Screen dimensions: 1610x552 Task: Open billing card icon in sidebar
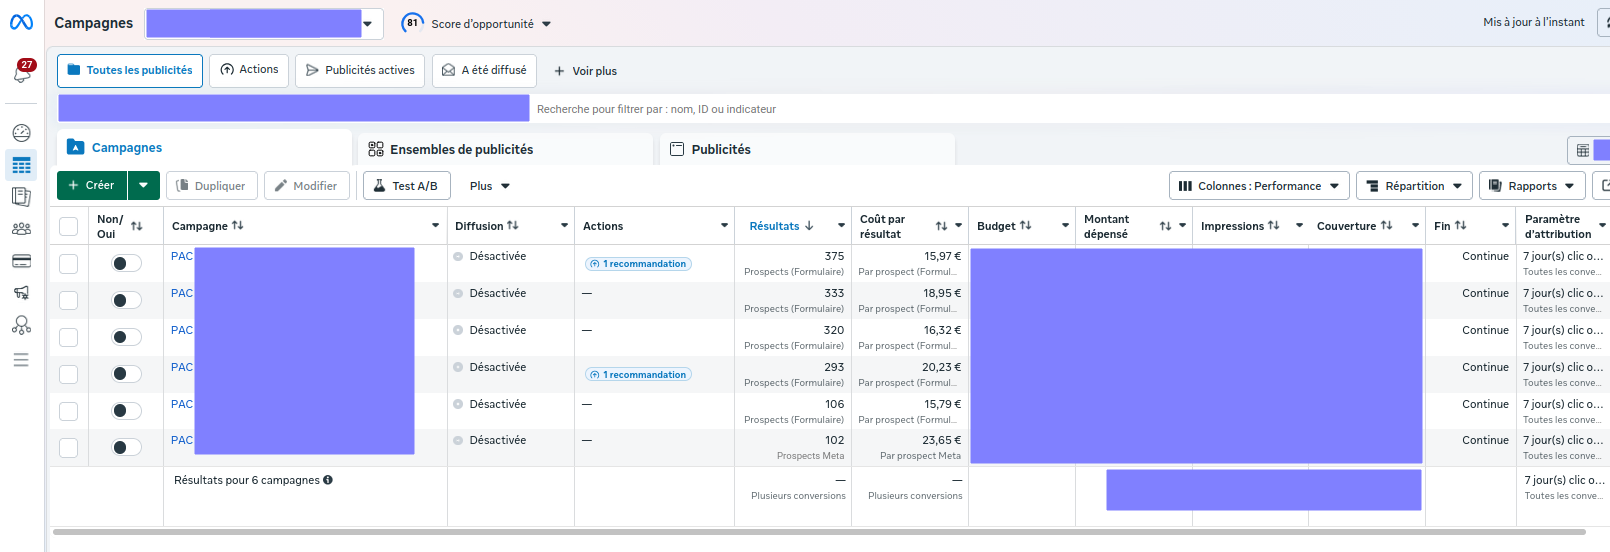[x=21, y=261]
